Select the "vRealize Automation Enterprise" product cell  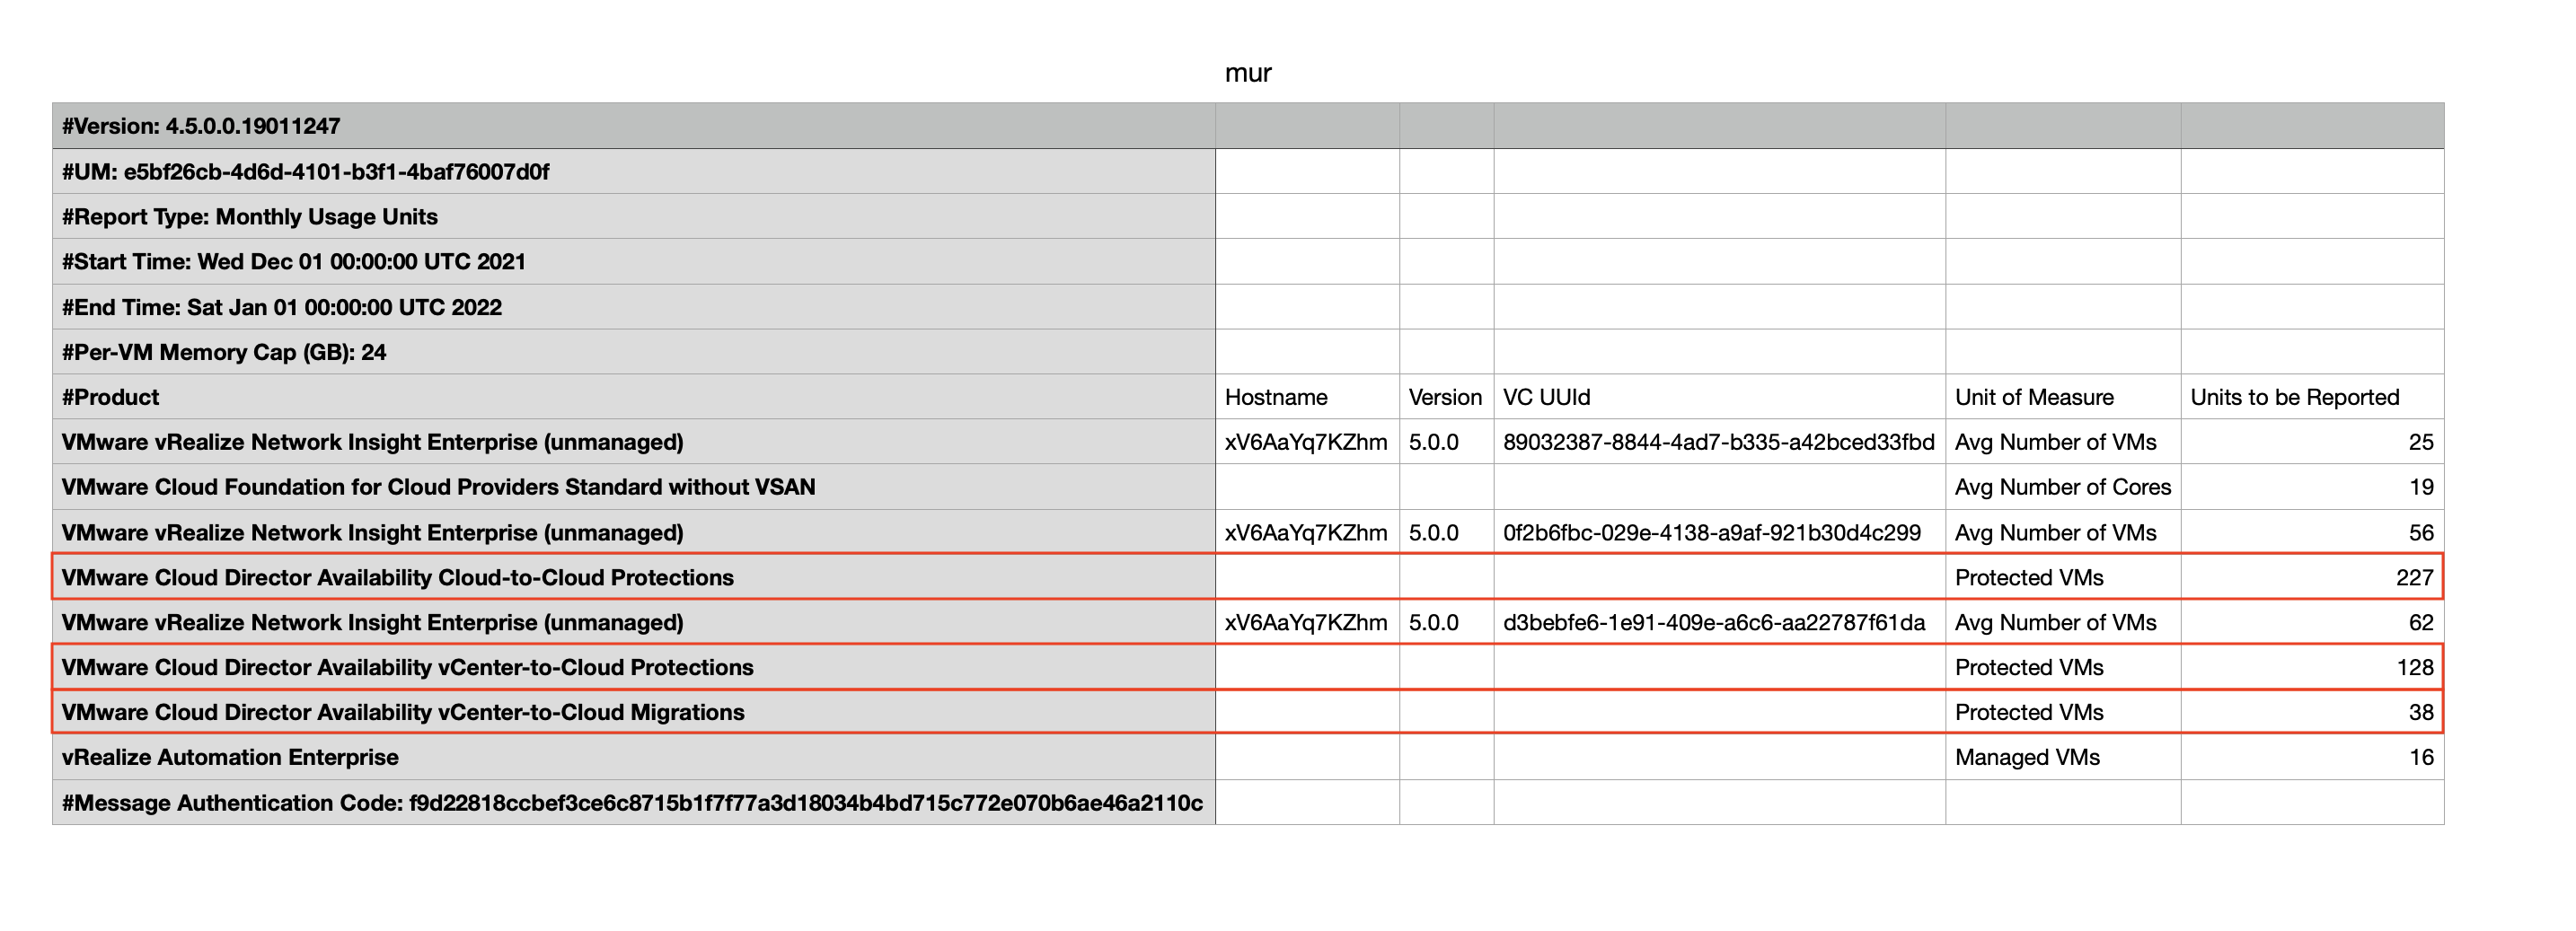point(634,757)
